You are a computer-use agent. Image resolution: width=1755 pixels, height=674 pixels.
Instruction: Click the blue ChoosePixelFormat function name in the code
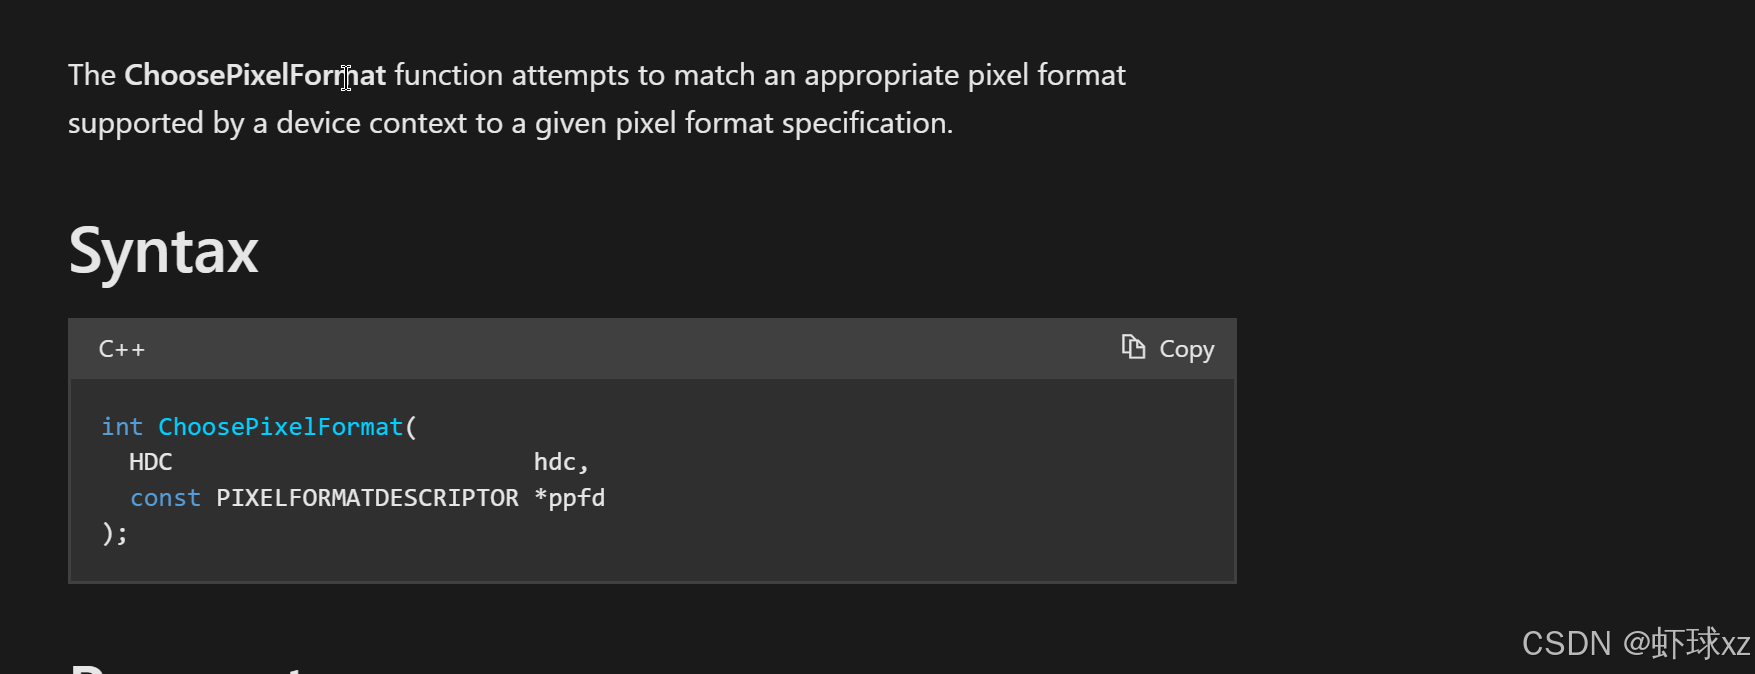280,427
